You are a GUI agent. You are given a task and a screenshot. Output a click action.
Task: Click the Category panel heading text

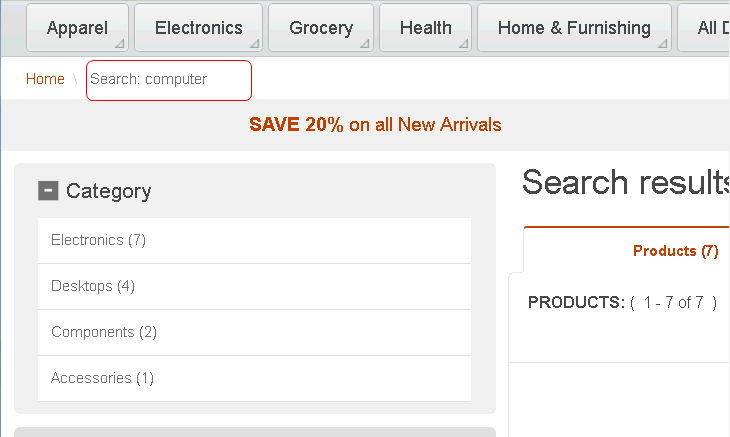click(108, 191)
